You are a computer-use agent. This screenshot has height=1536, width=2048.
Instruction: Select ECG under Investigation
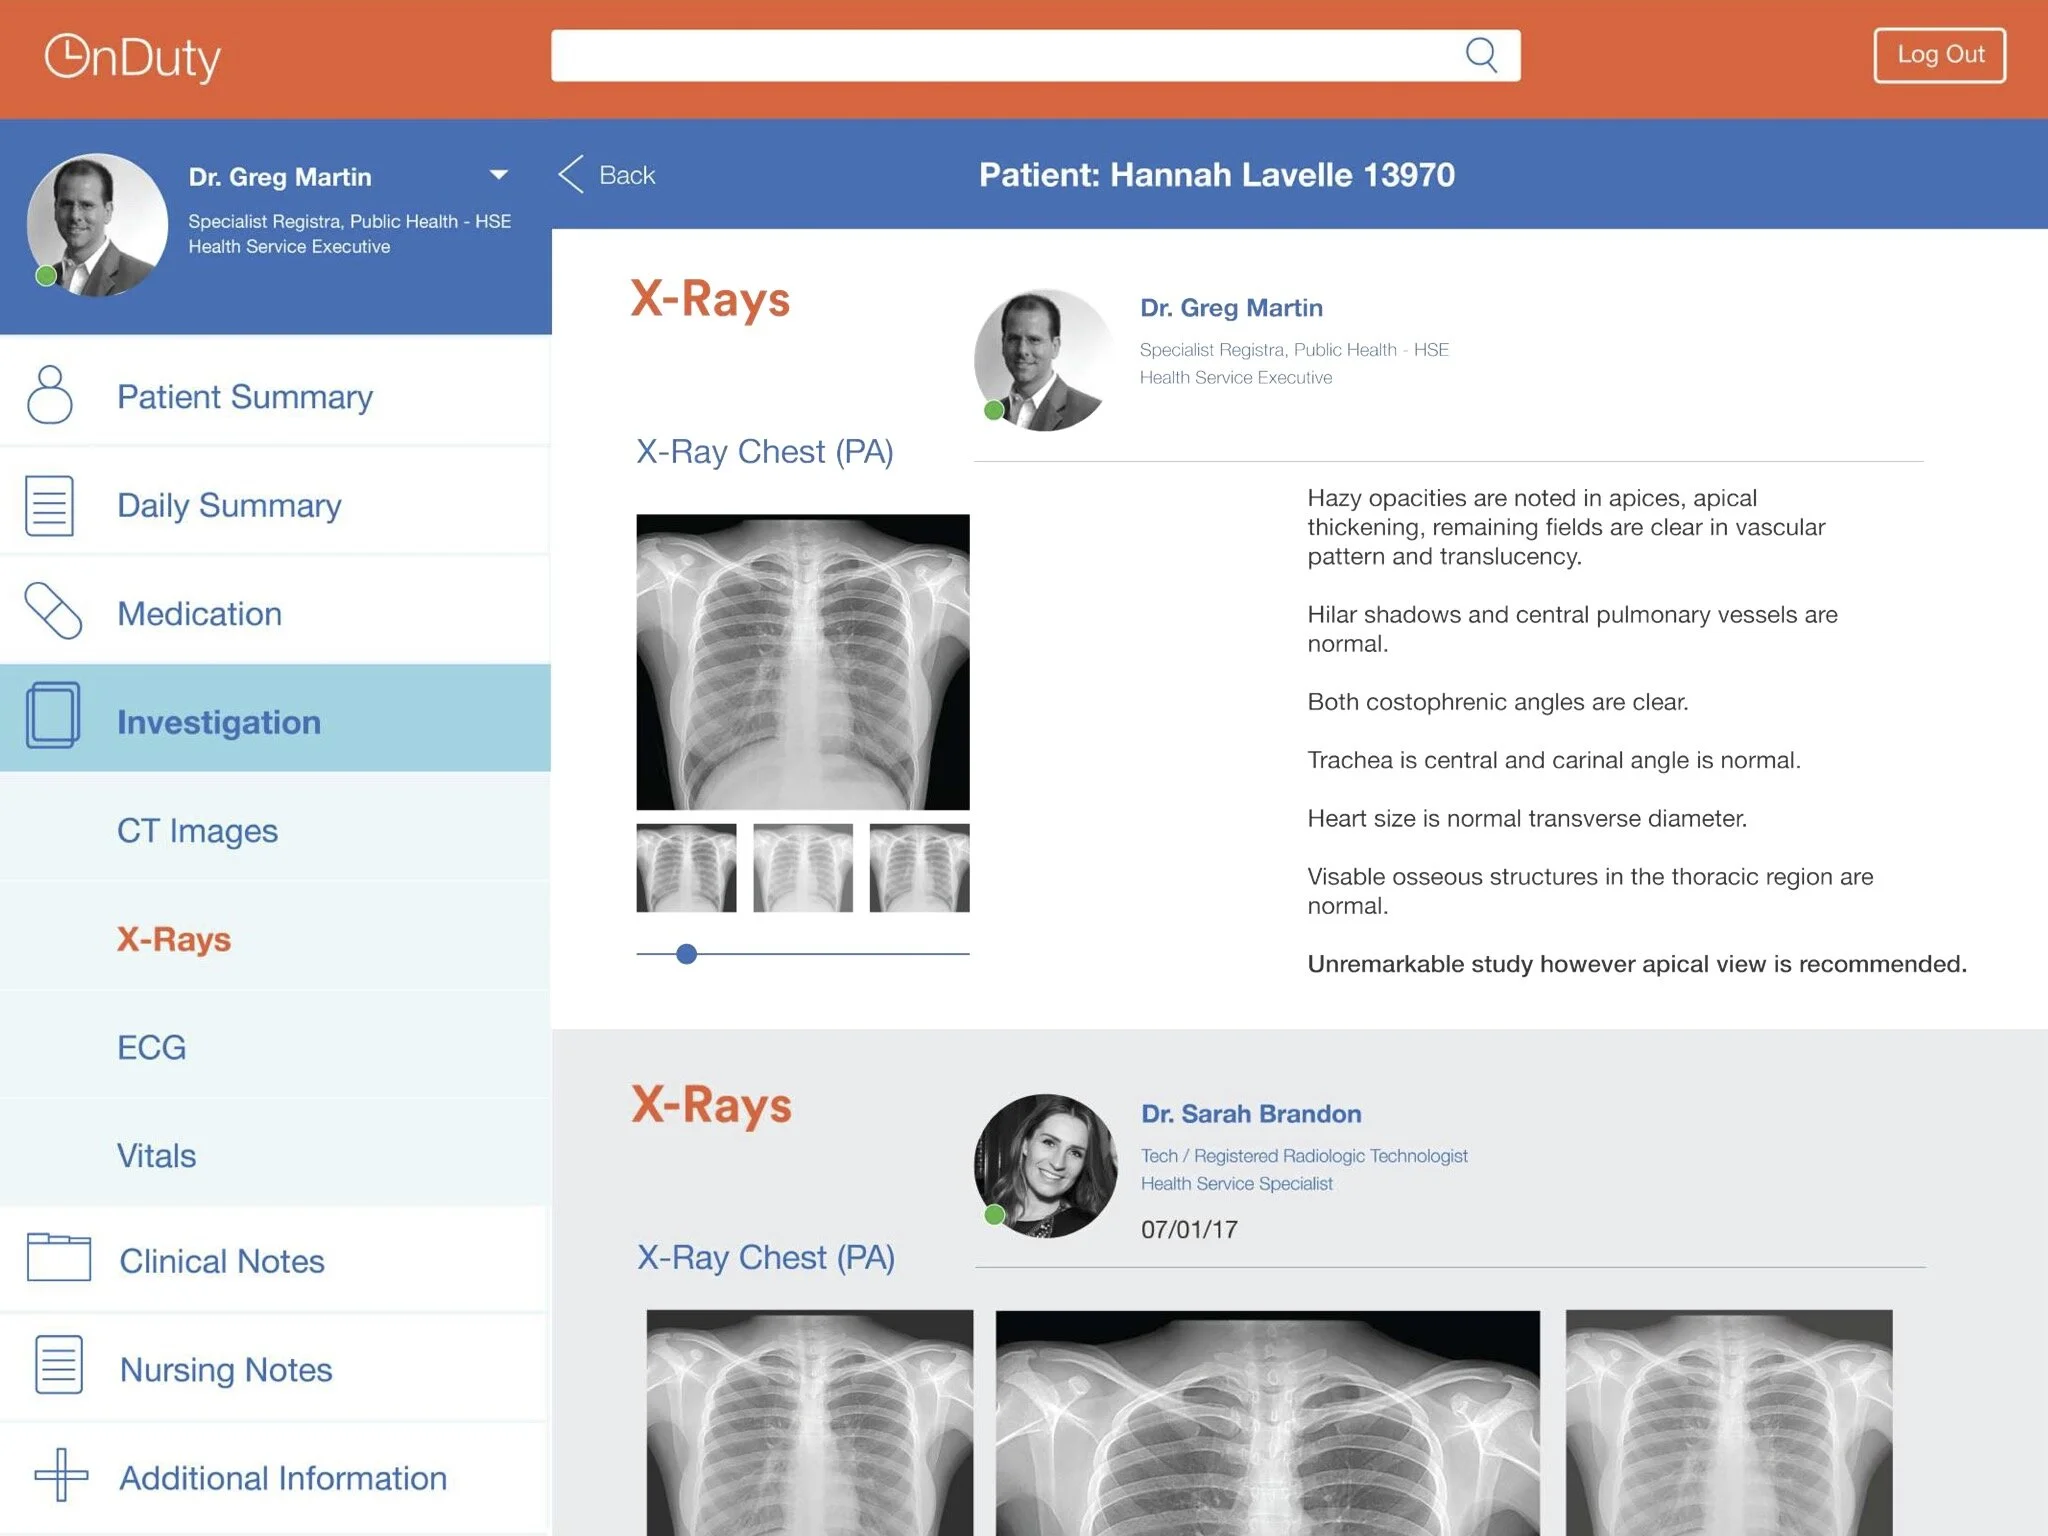pos(151,1047)
